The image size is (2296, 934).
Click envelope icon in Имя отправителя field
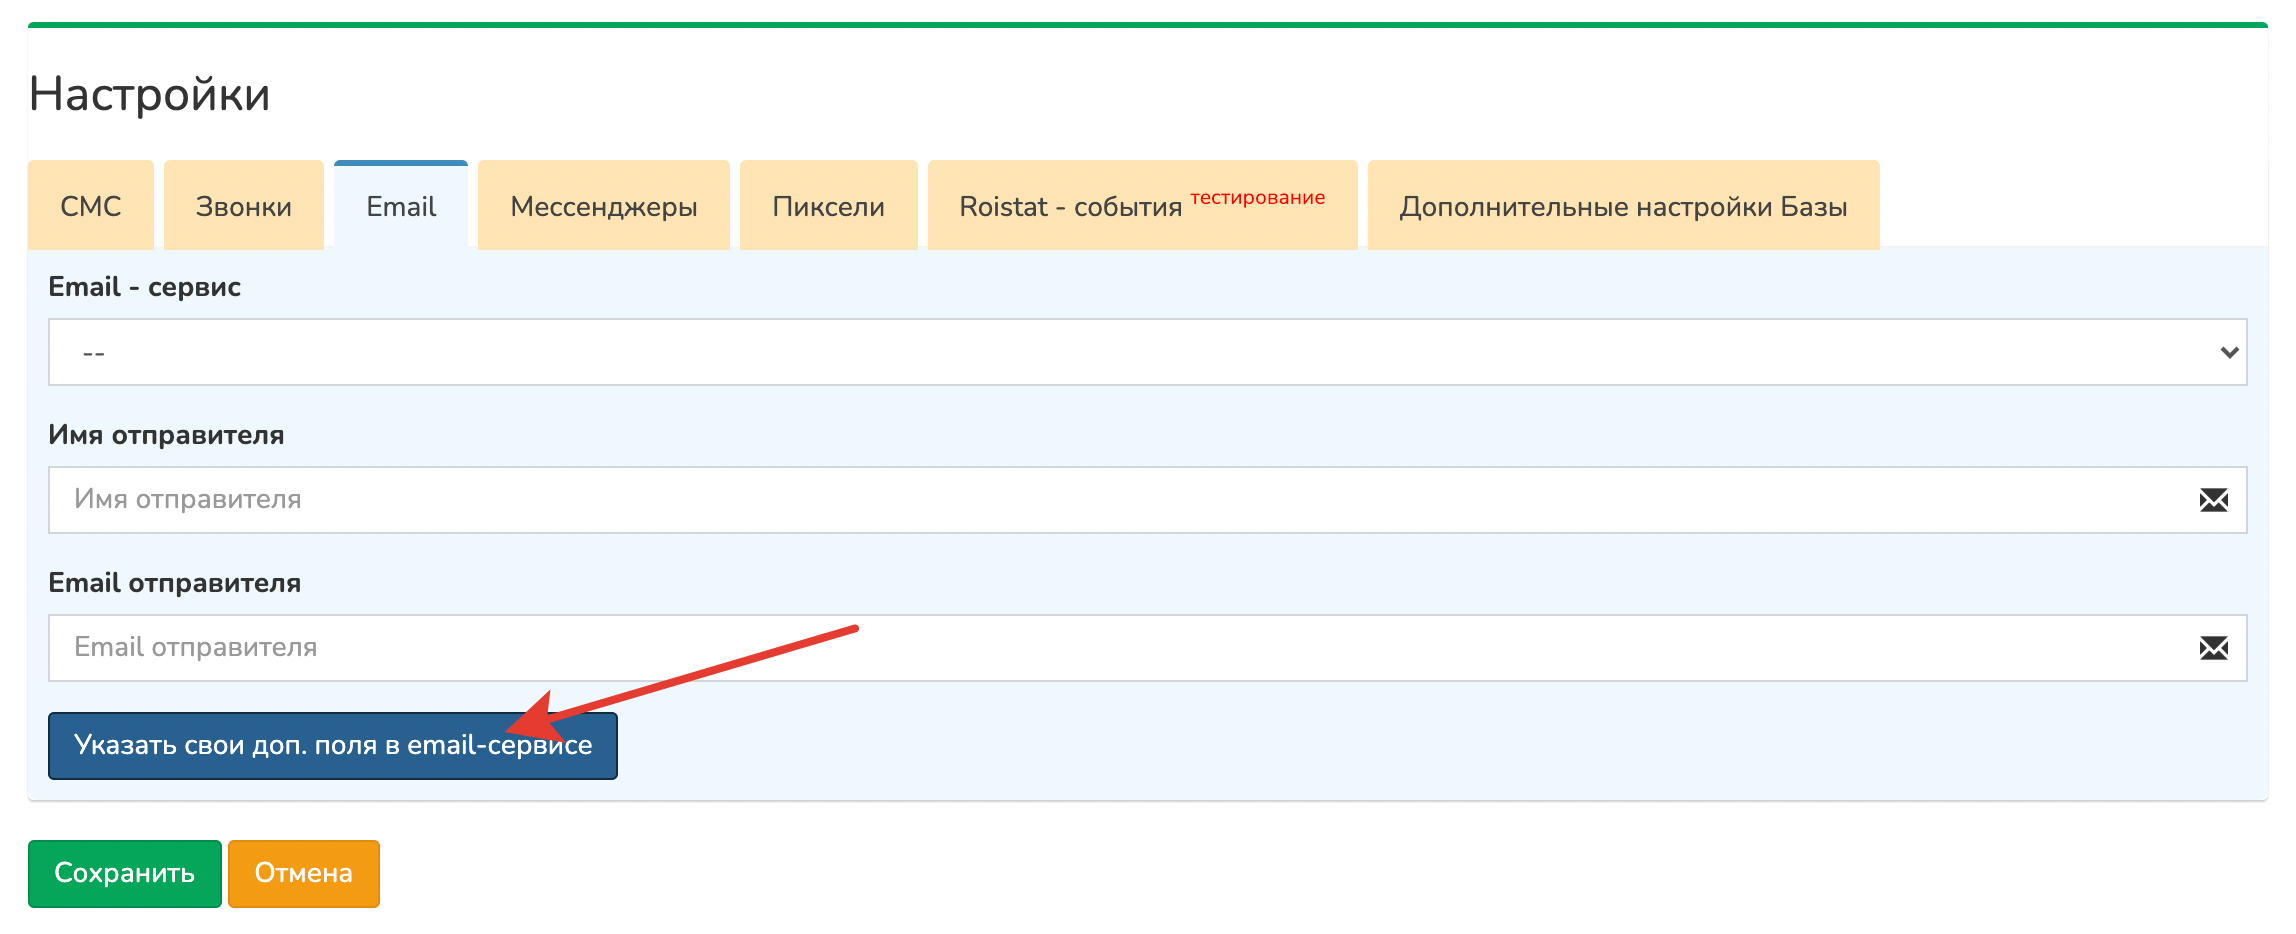(x=2214, y=500)
